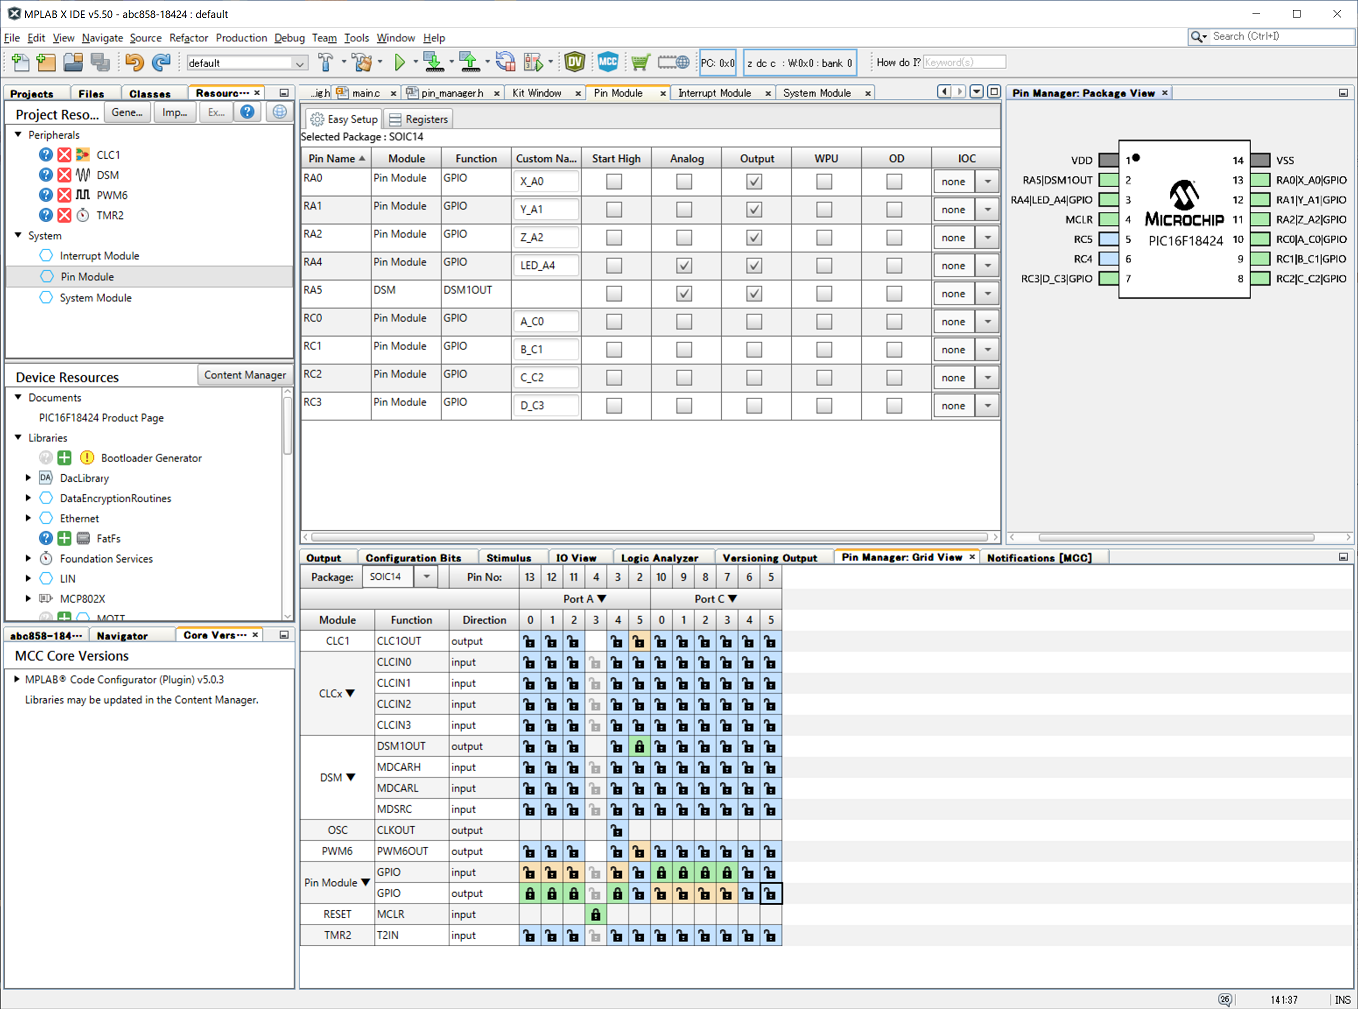Open the Production menu

point(241,38)
